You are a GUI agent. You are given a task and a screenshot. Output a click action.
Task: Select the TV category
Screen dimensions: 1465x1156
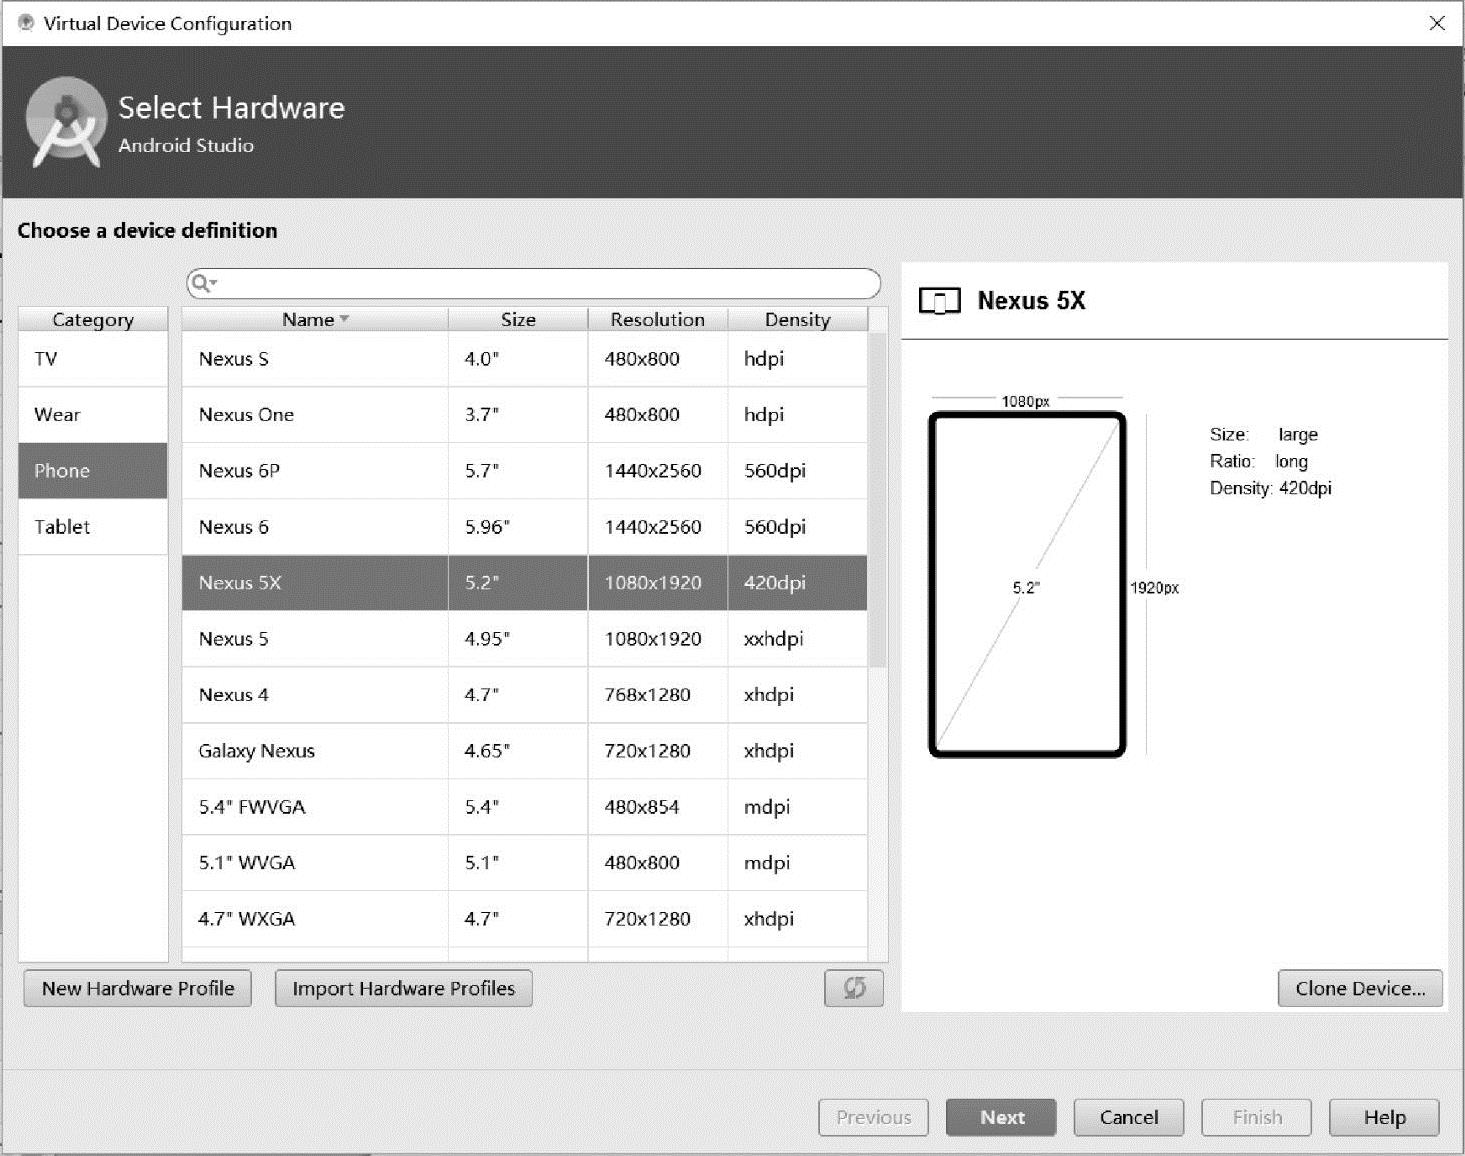93,359
